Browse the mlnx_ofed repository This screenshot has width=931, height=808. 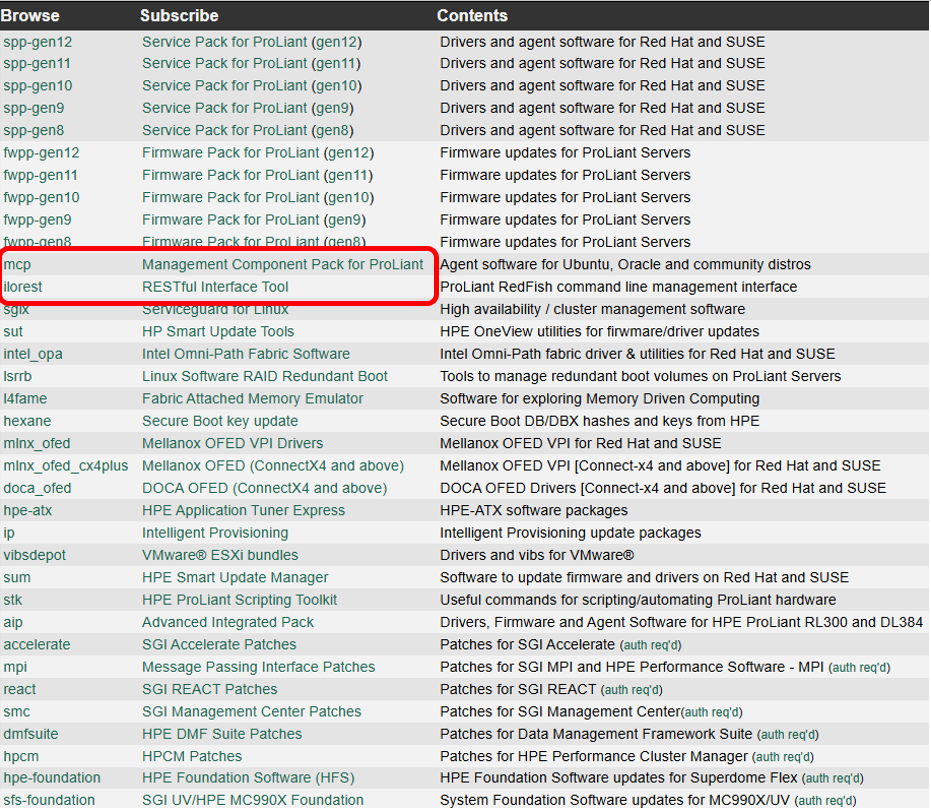click(37, 443)
